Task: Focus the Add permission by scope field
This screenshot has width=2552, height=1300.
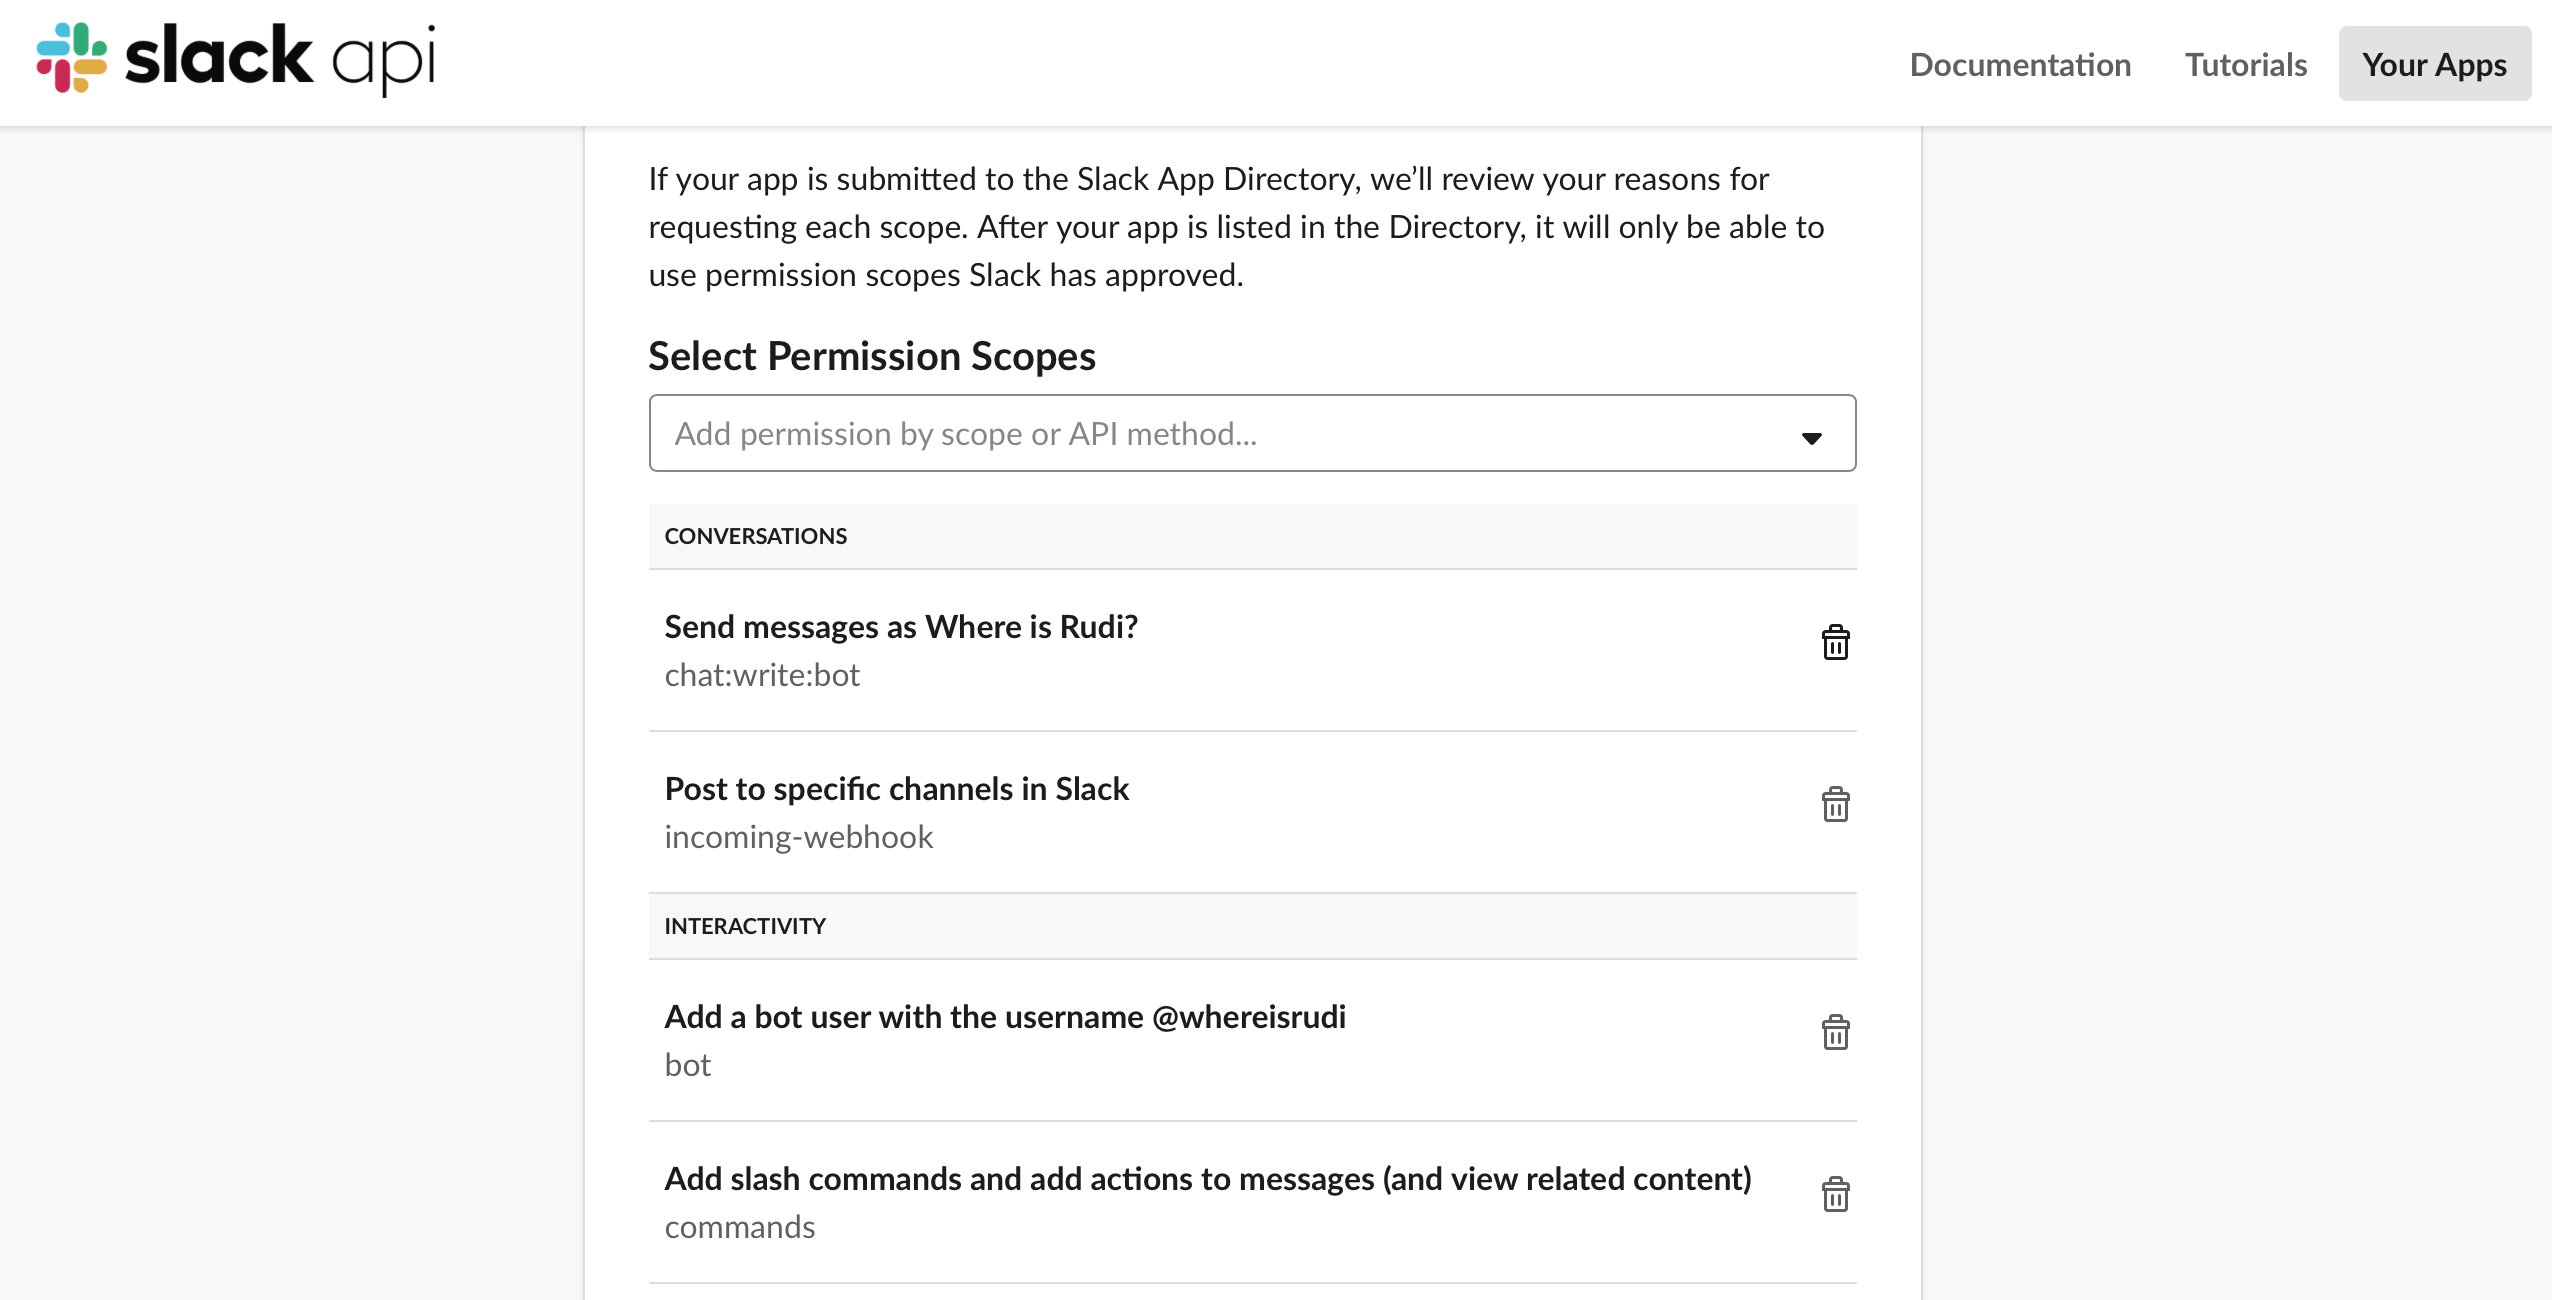Action: click(1200, 433)
